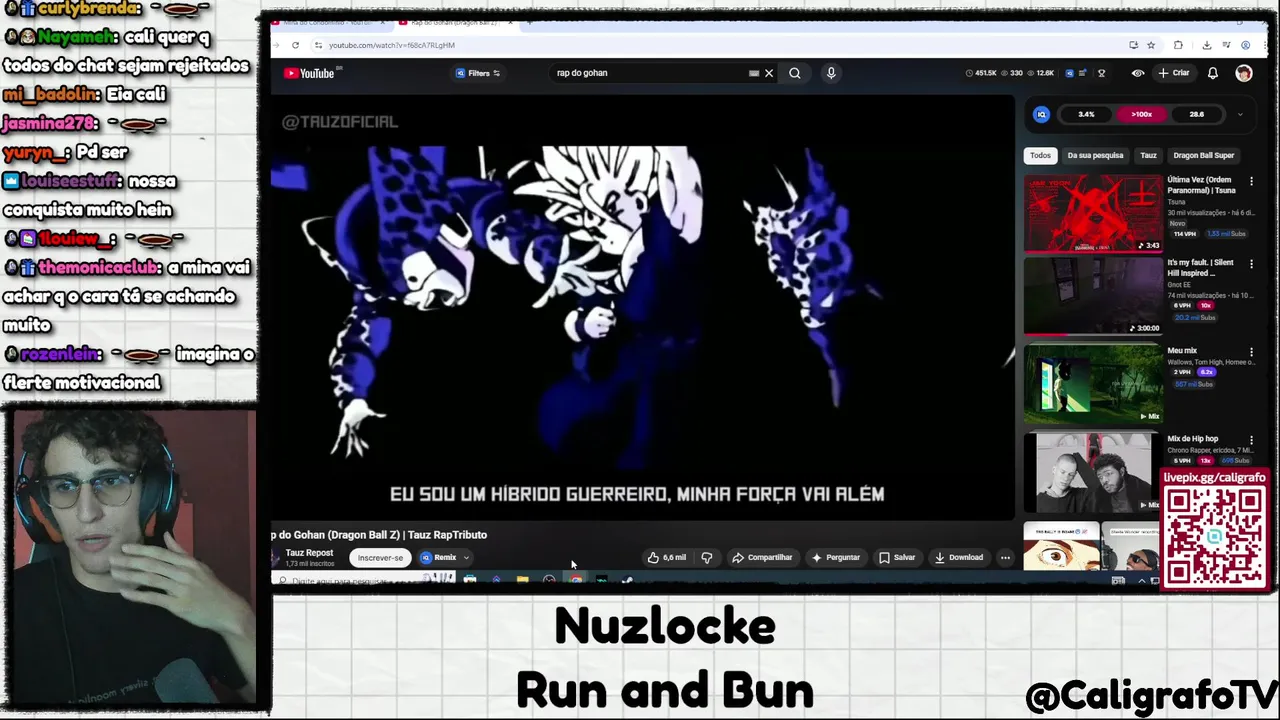1280x720 pixels.
Task: Open options for It's my fault video
Action: [1251, 264]
